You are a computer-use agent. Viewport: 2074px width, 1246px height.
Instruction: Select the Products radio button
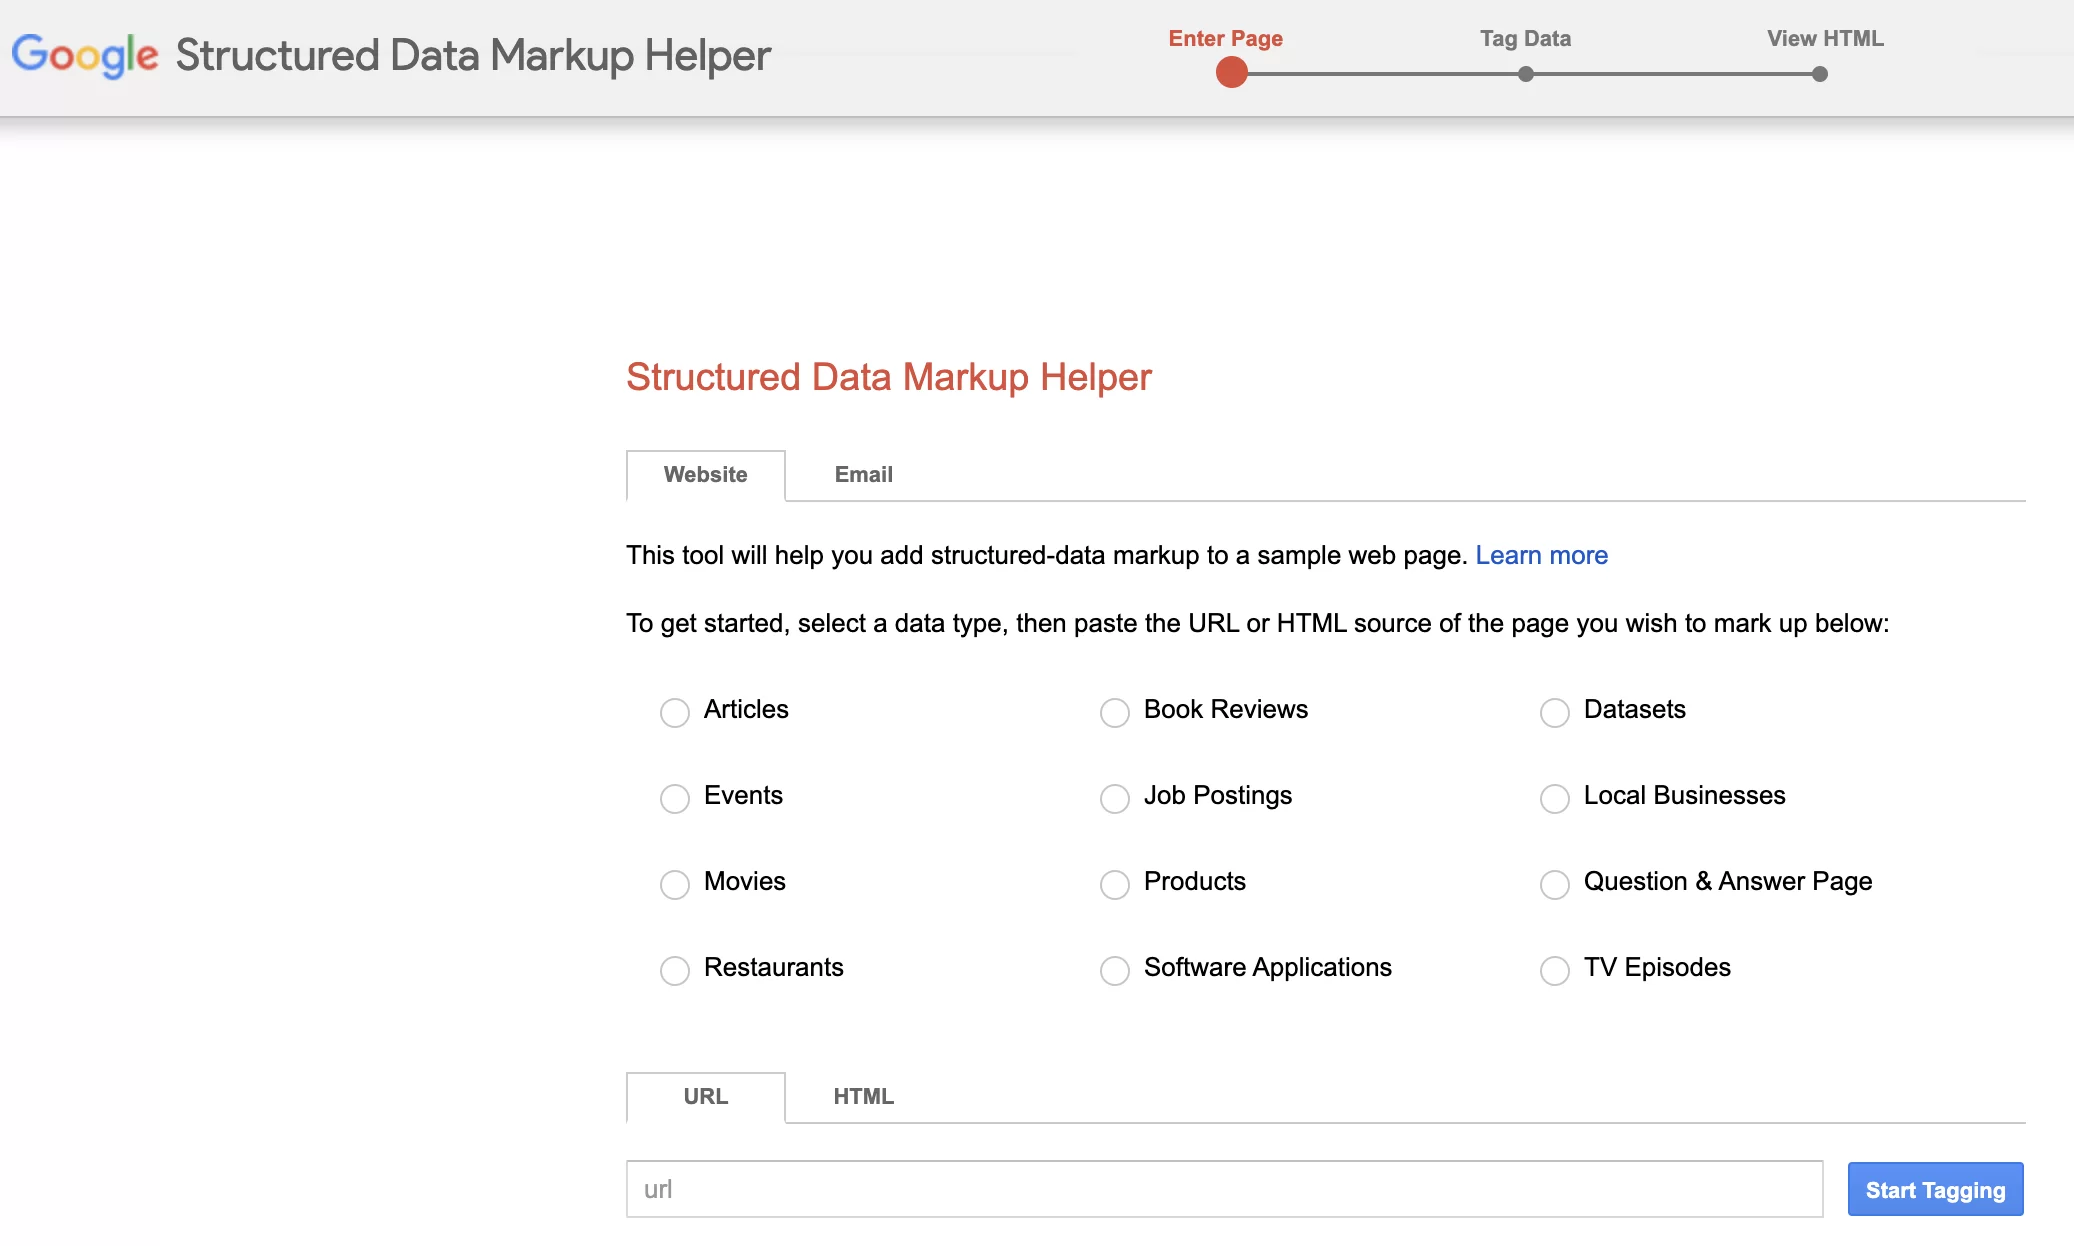click(x=1115, y=884)
